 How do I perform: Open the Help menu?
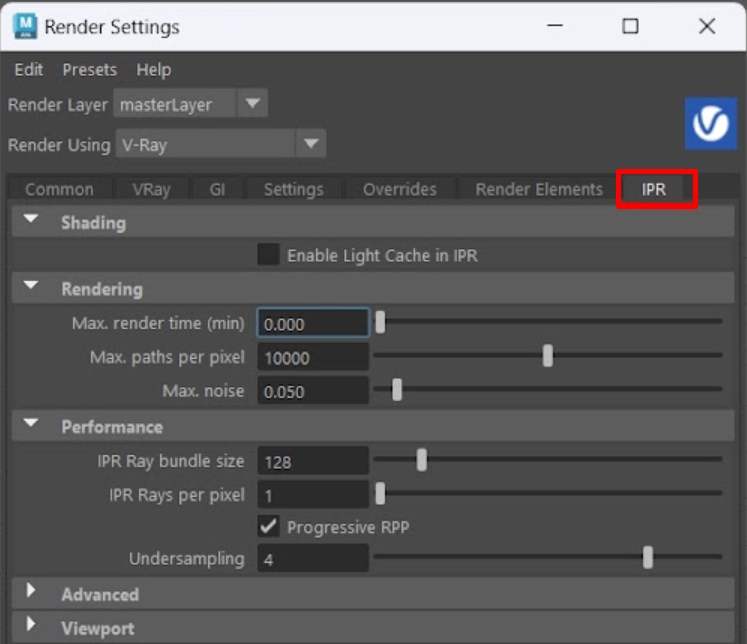153,70
